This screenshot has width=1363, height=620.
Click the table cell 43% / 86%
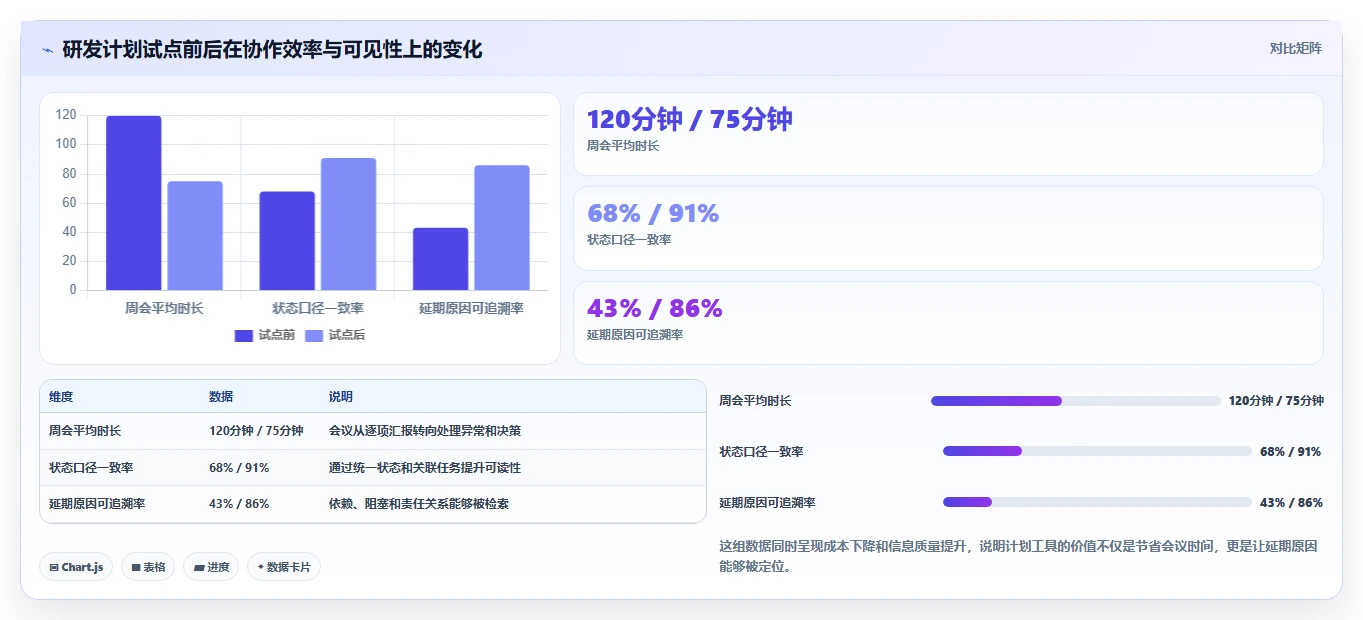pos(239,504)
